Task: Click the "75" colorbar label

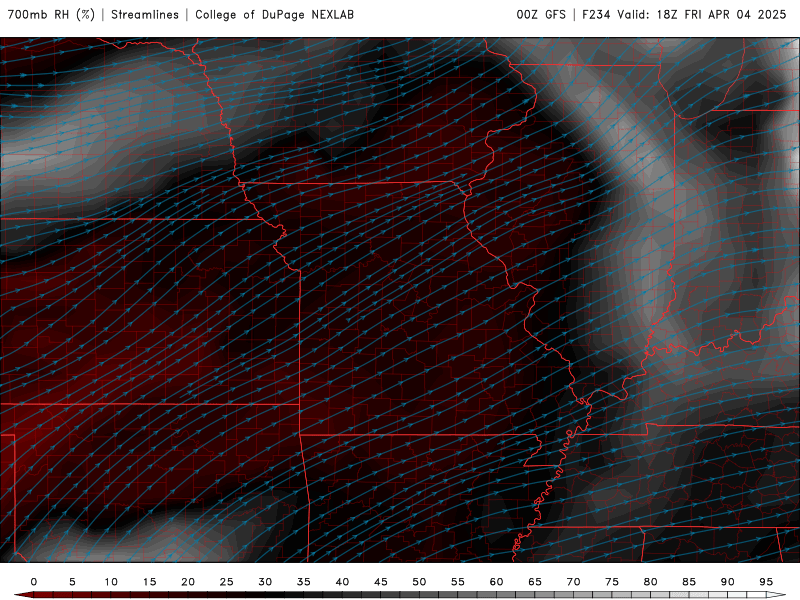Action: pyautogui.click(x=612, y=582)
